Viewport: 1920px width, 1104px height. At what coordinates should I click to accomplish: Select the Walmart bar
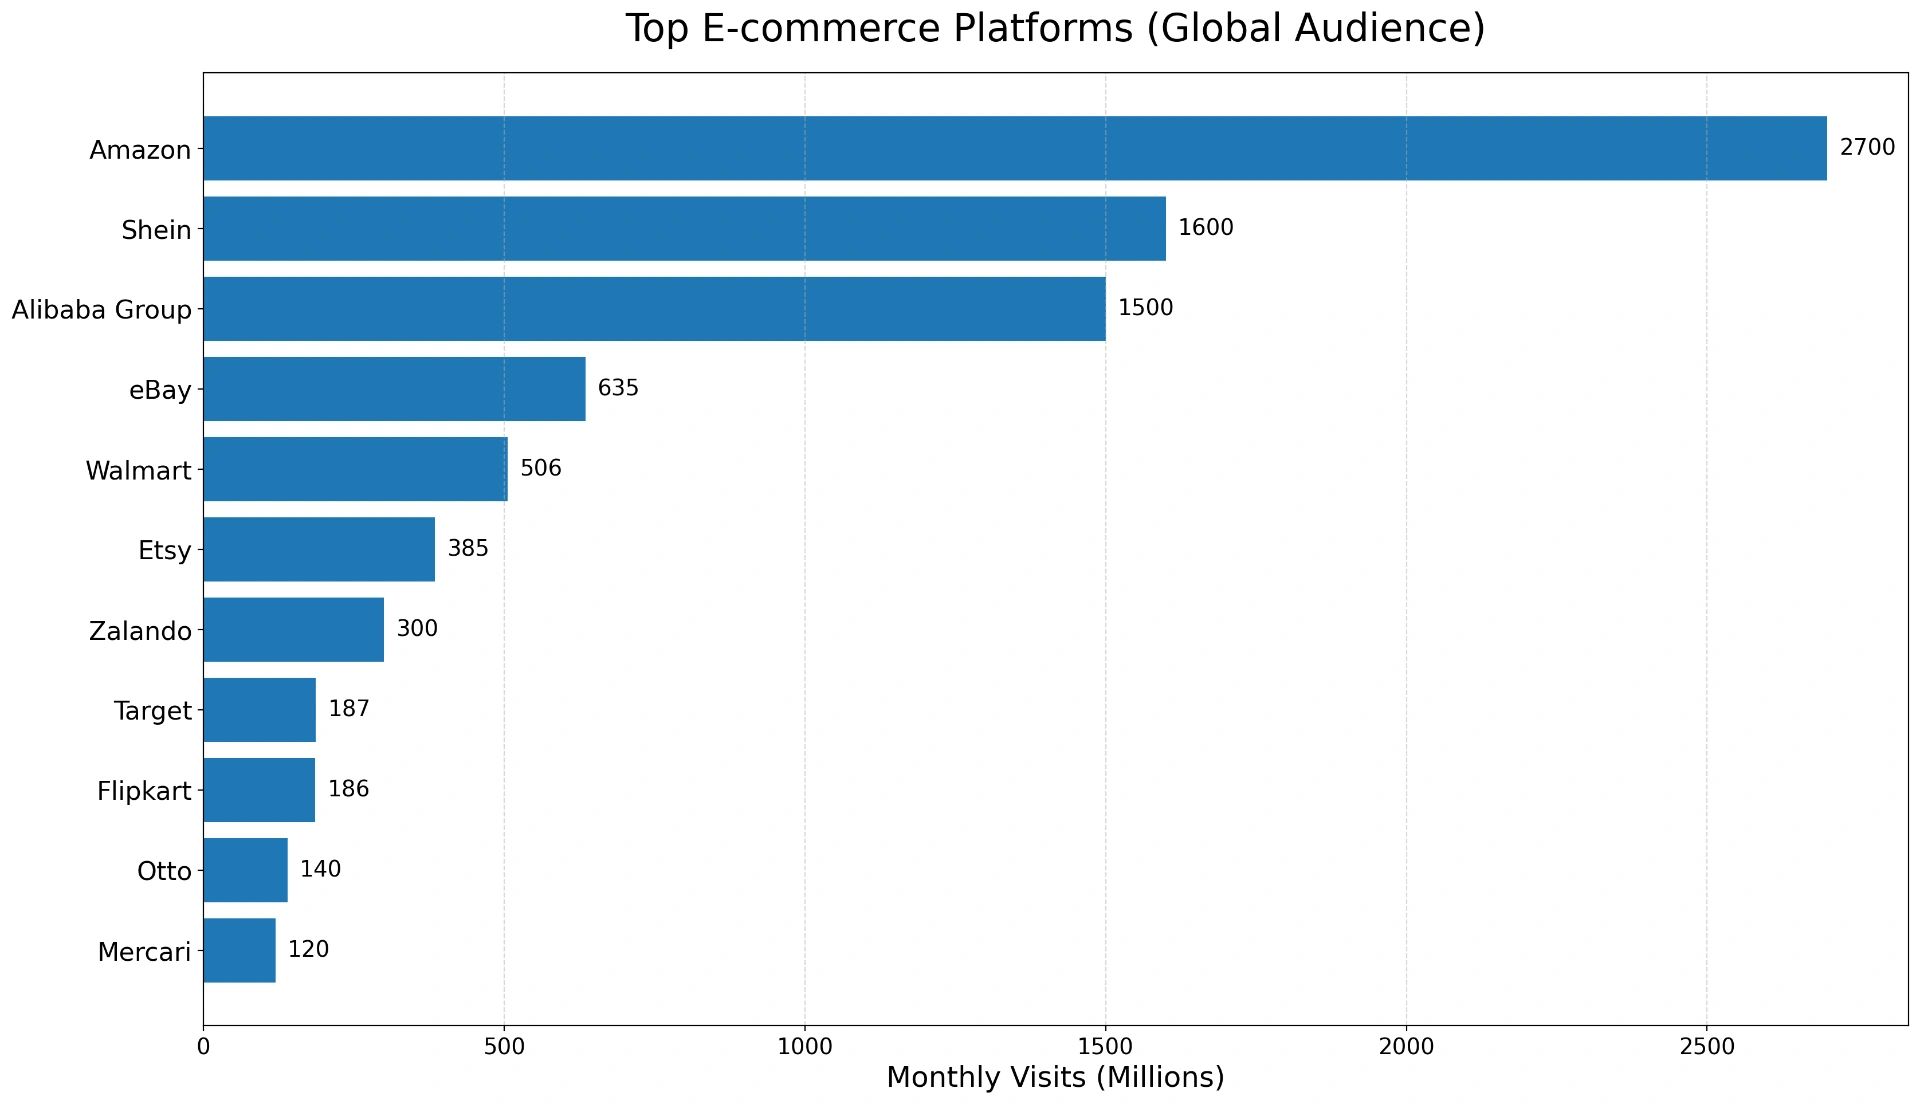click(356, 469)
